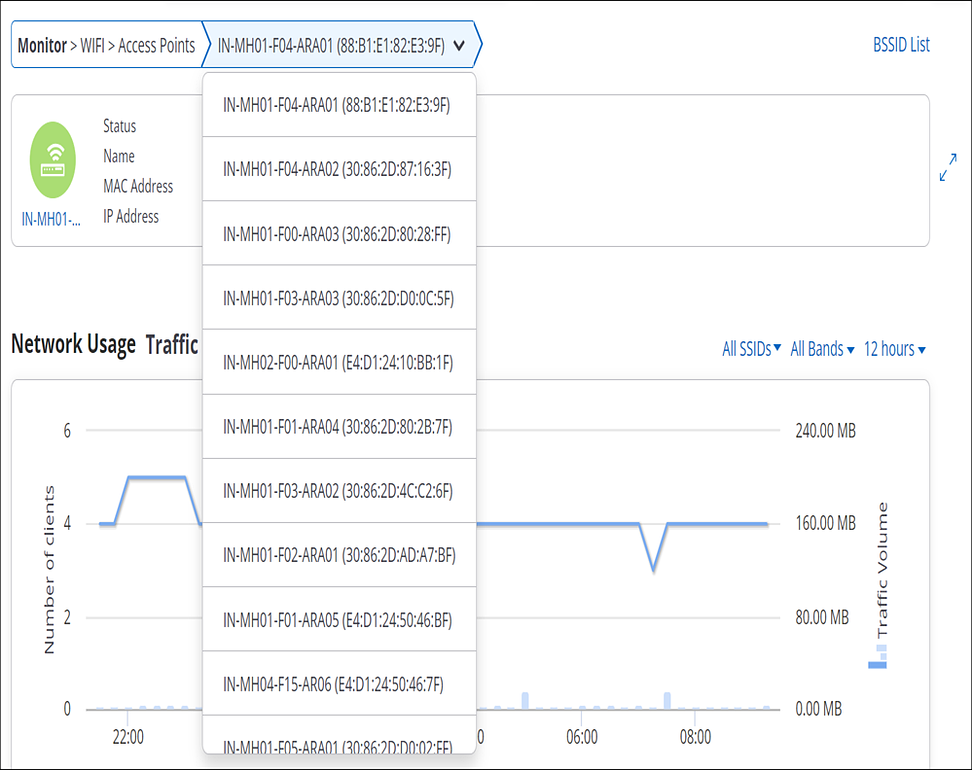Select IN-MH01-F04-ARA02 (30:86:2D:87:16:3F) from list

click(x=339, y=169)
